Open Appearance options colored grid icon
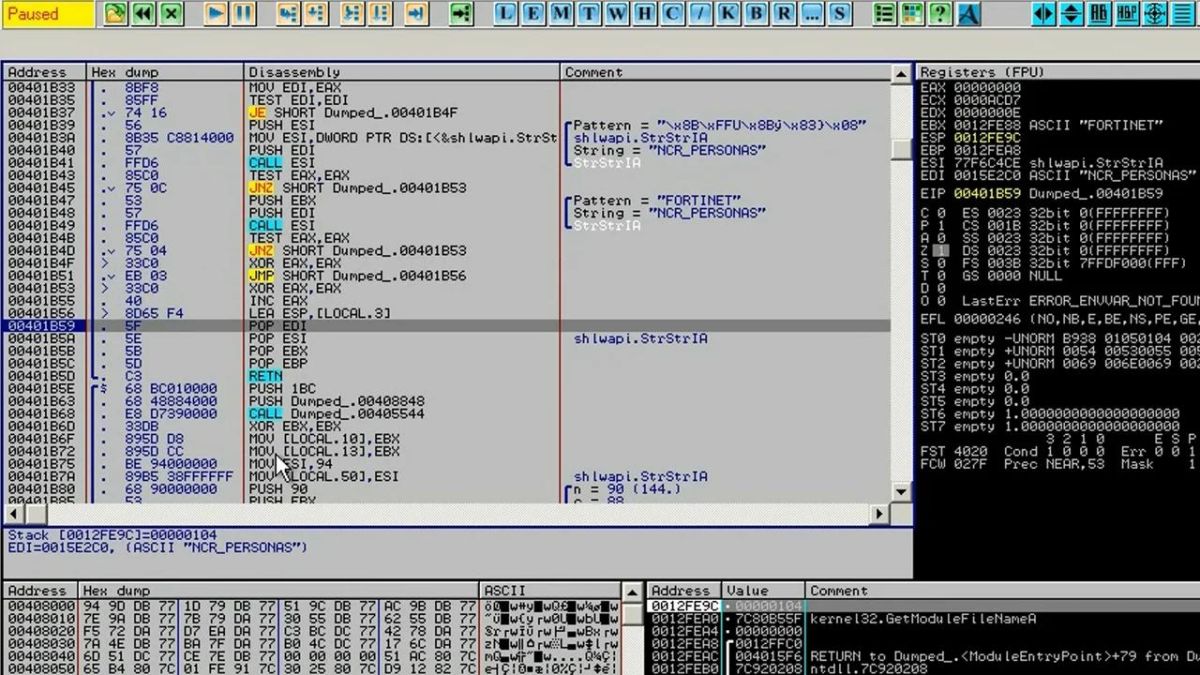1200x675 pixels. pyautogui.click(x=912, y=14)
